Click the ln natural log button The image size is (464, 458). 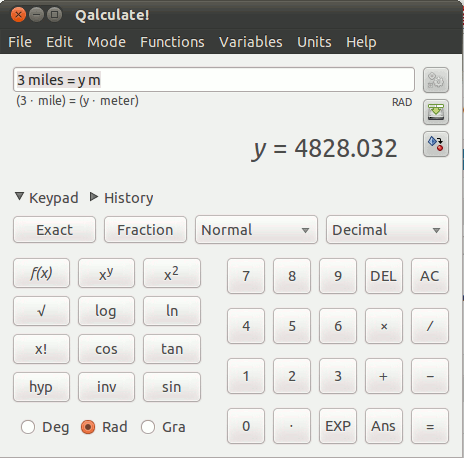[172, 311]
